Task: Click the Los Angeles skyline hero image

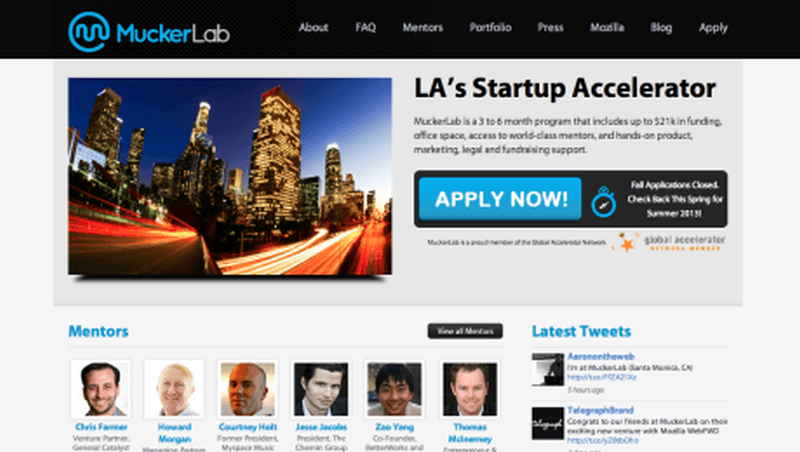Action: (x=230, y=177)
